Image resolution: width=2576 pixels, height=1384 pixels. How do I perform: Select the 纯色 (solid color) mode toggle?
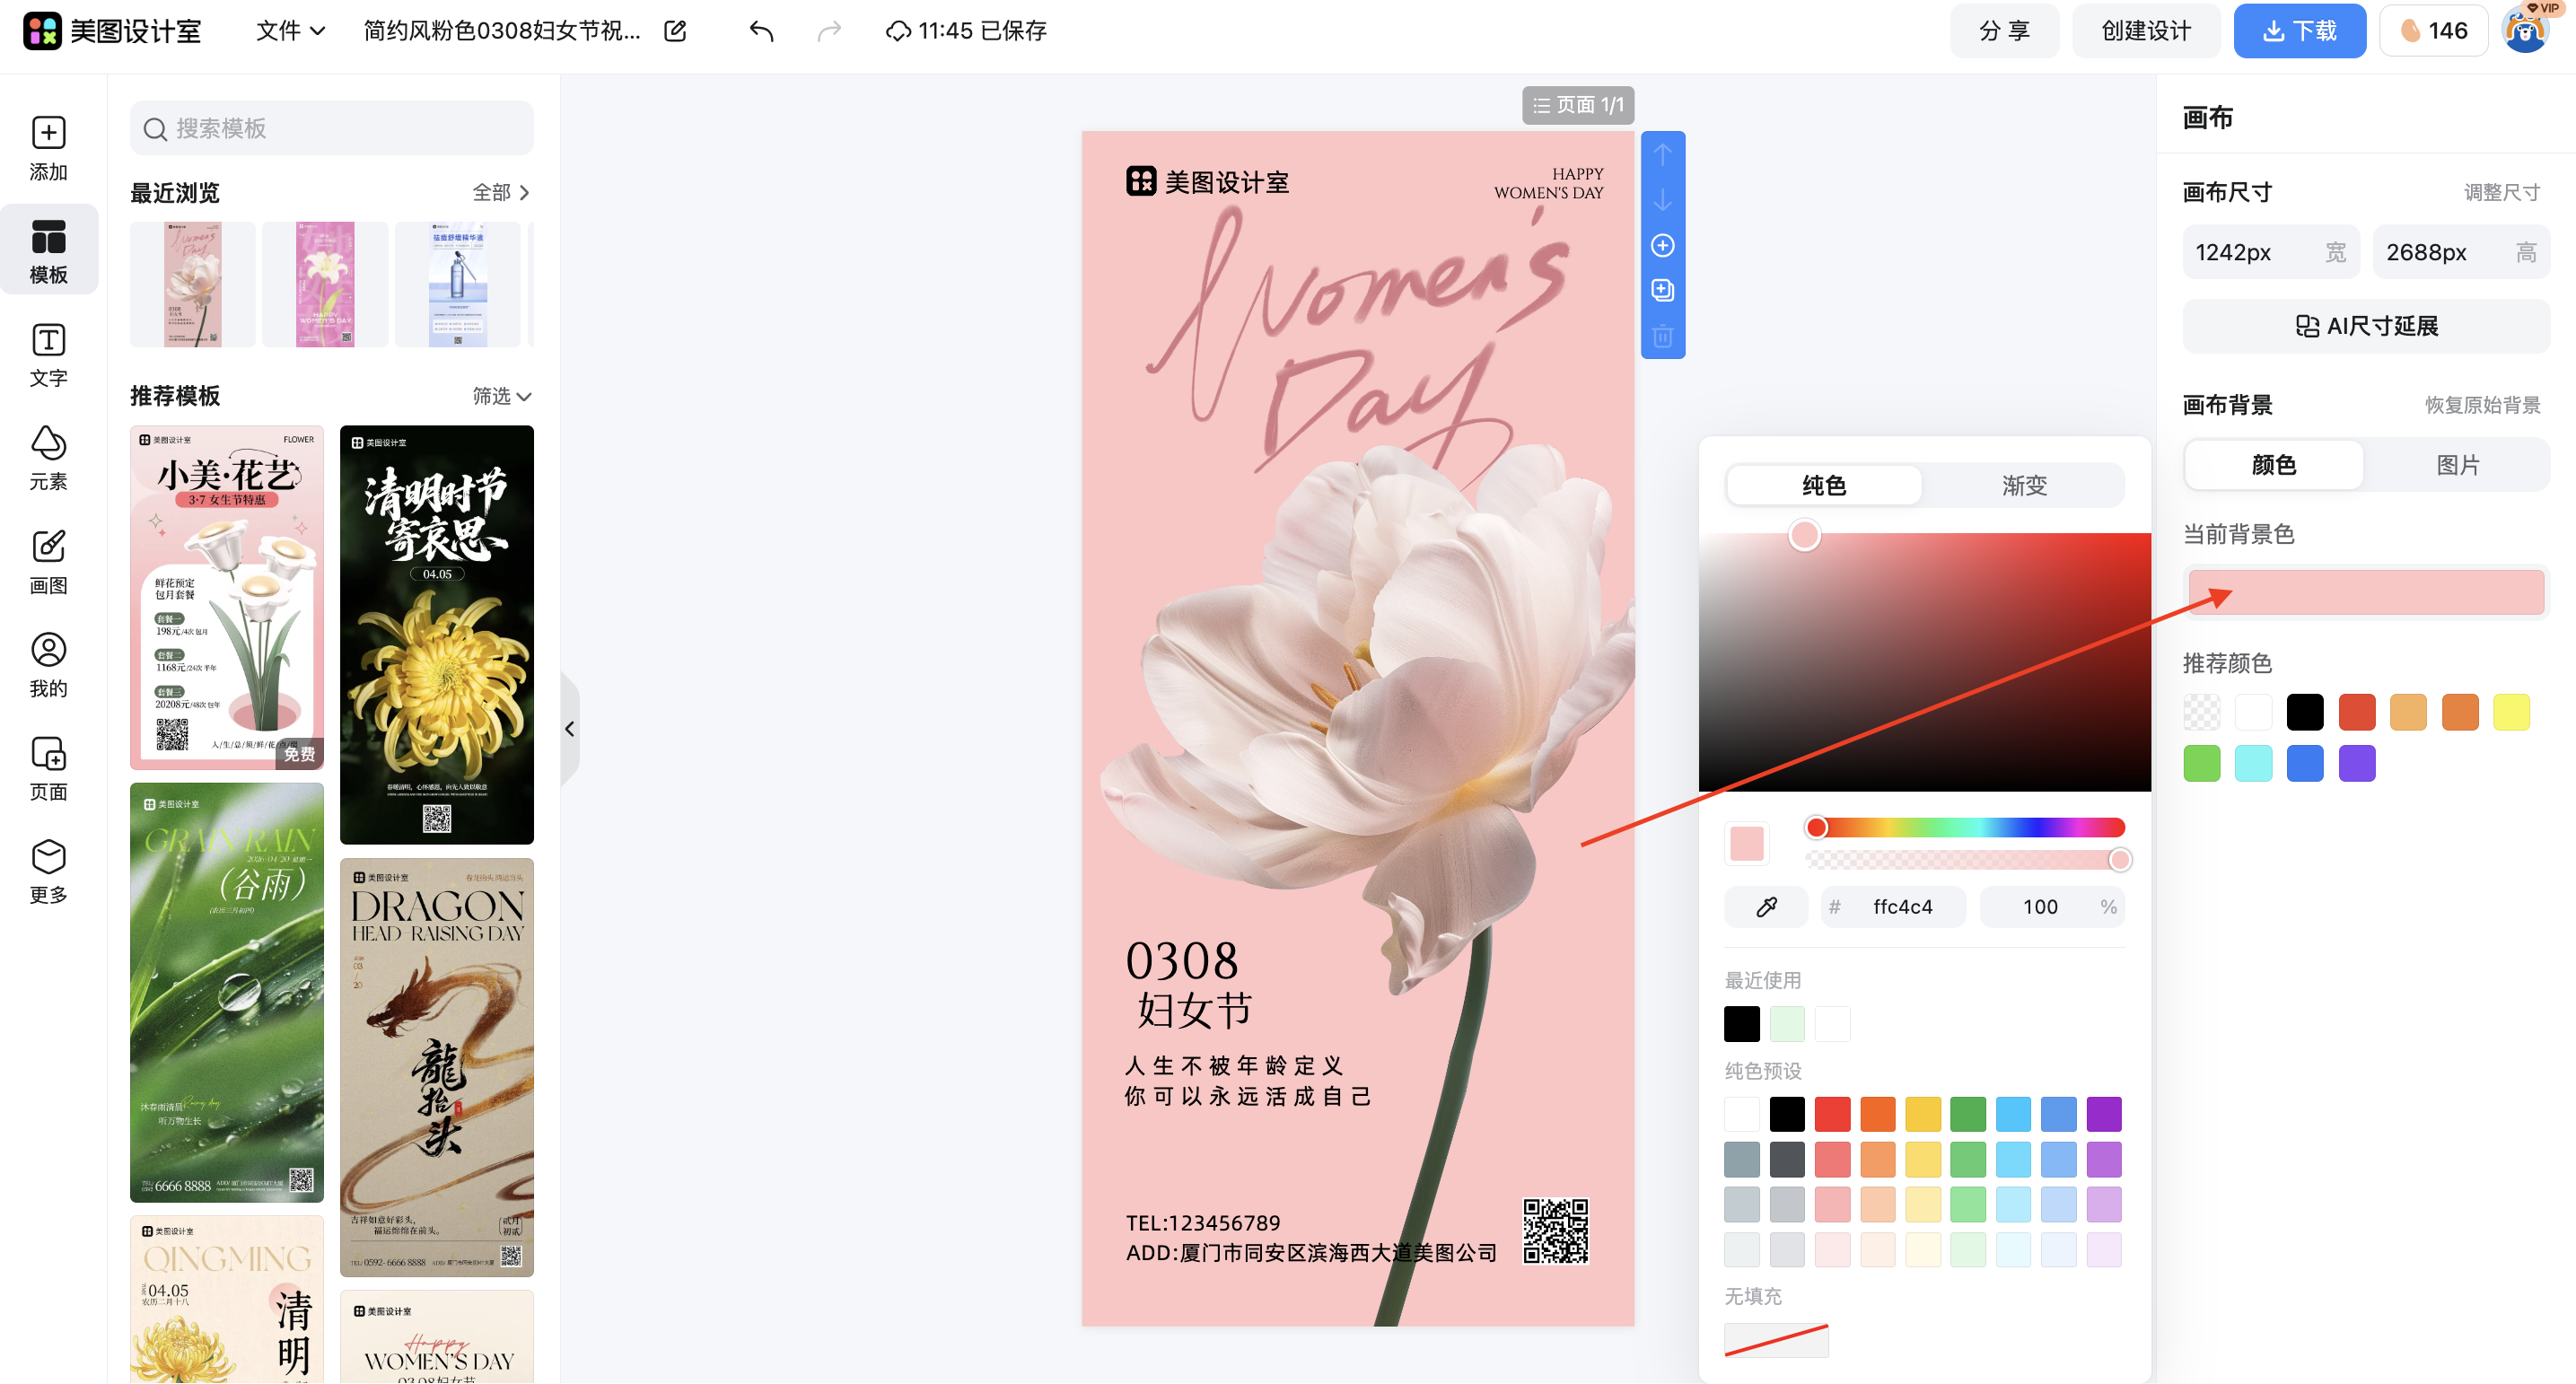coord(1823,485)
